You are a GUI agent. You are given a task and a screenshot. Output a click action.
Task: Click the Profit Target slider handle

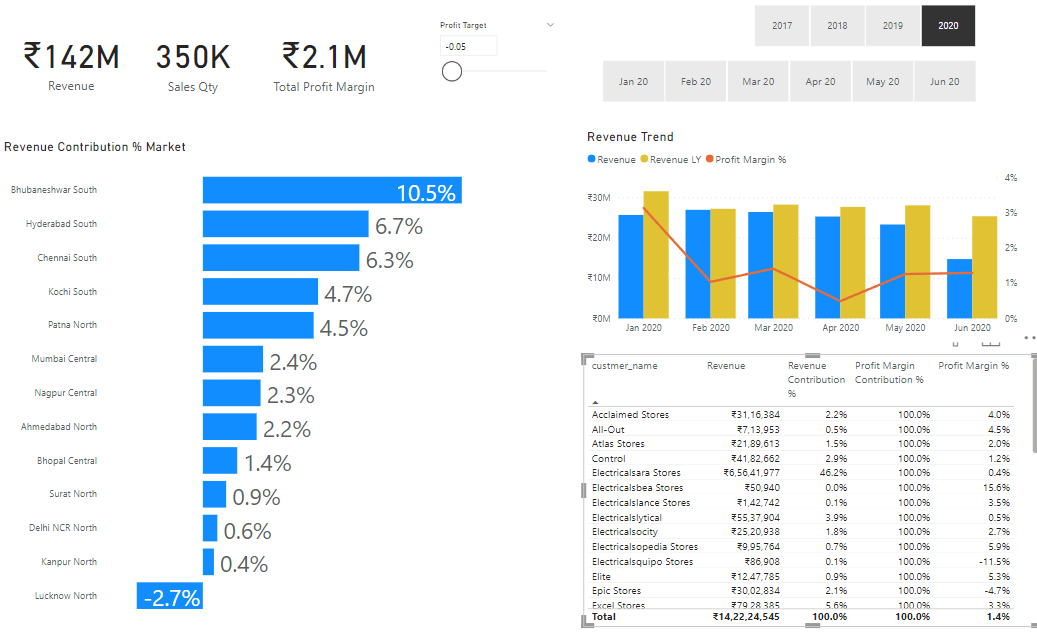tap(452, 71)
